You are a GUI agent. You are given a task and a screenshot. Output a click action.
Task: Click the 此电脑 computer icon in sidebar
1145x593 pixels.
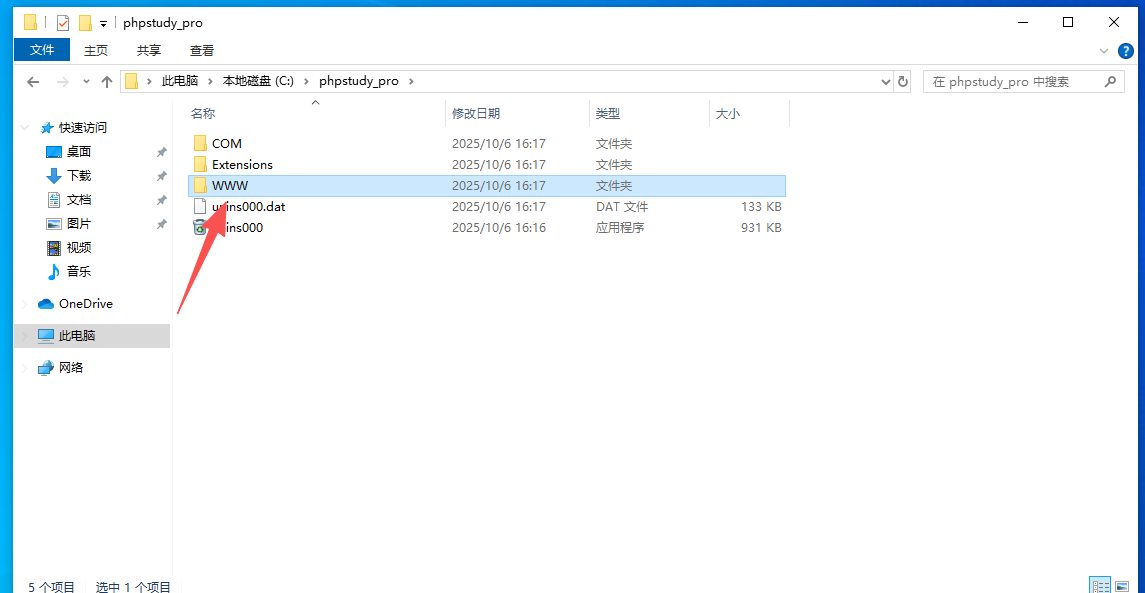[46, 336]
